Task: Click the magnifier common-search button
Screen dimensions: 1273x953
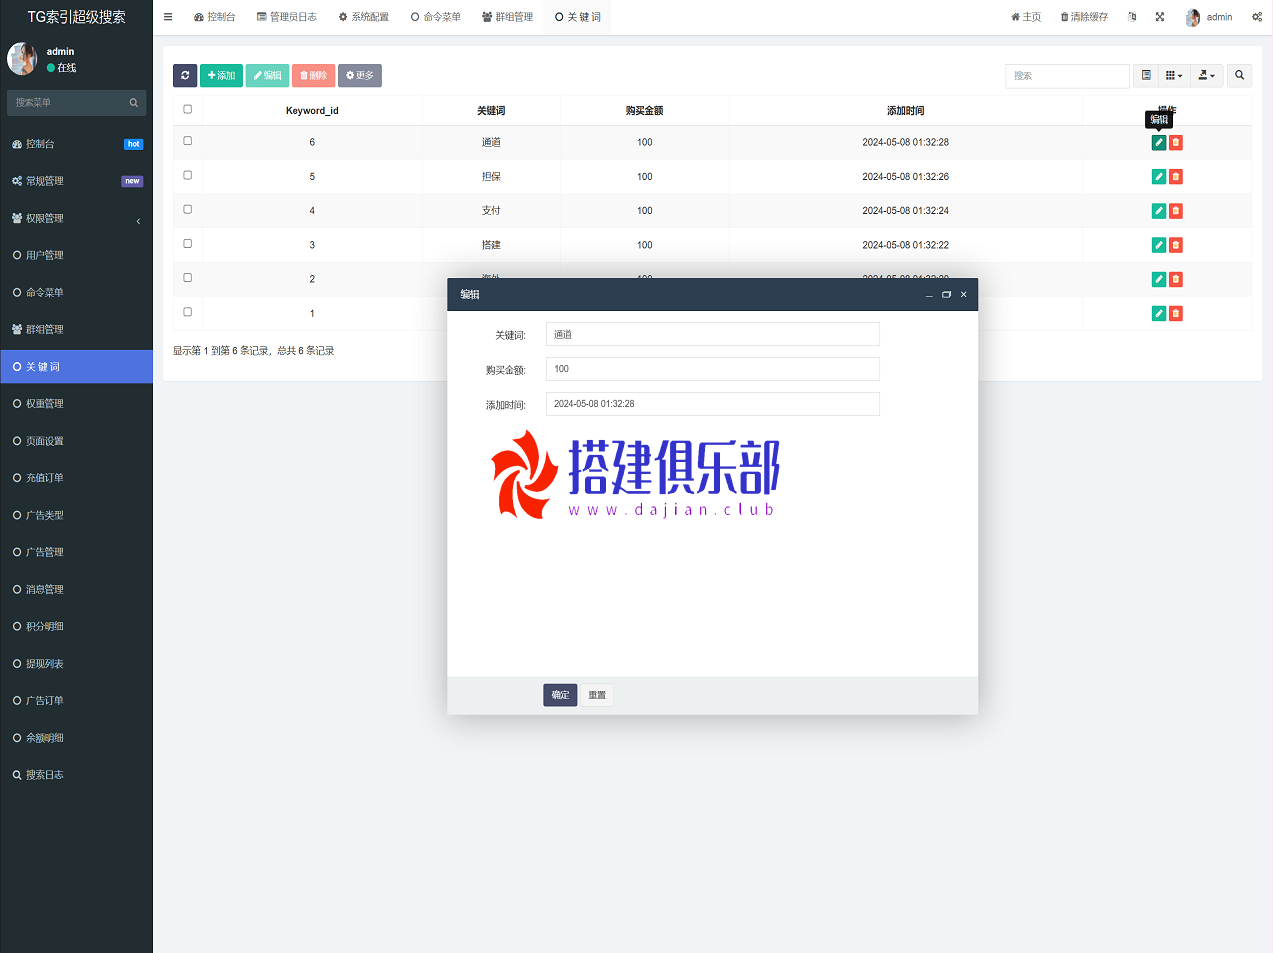Action: pos(1239,75)
